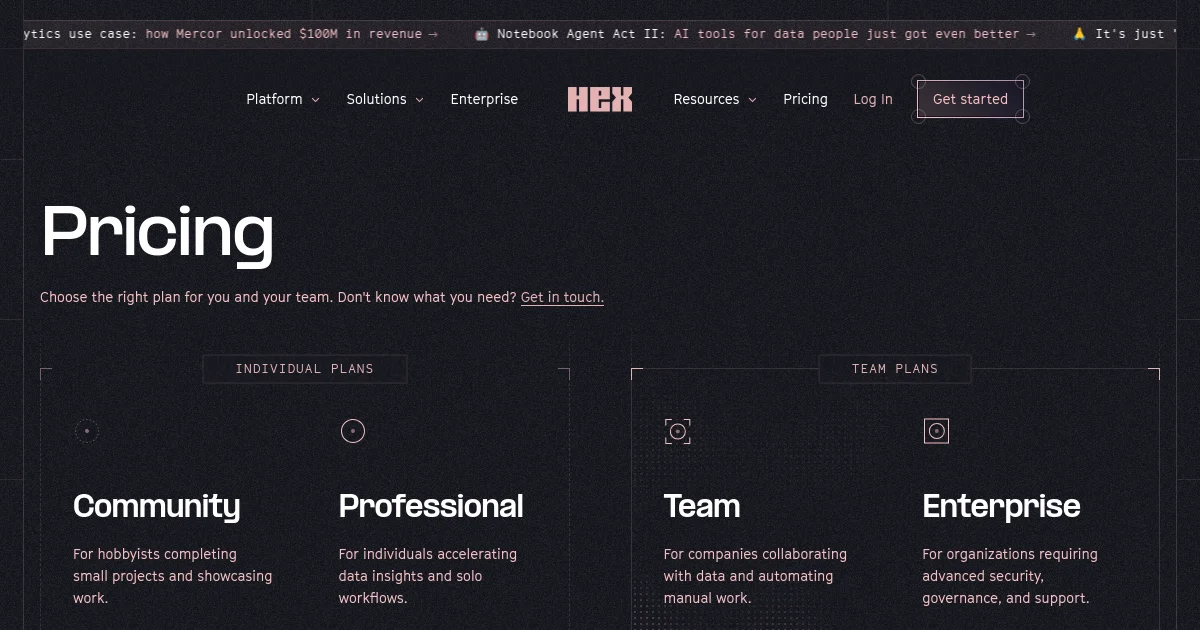The width and height of the screenshot is (1200, 630).
Task: Expand the Resources menu chevron
Action: pyautogui.click(x=752, y=100)
